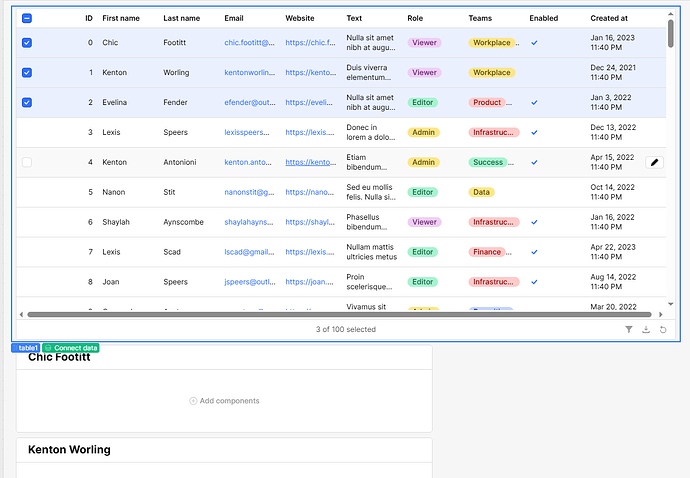The image size is (690, 478).
Task: Click Admin role tag for Lexis Speers
Action: click(423, 132)
